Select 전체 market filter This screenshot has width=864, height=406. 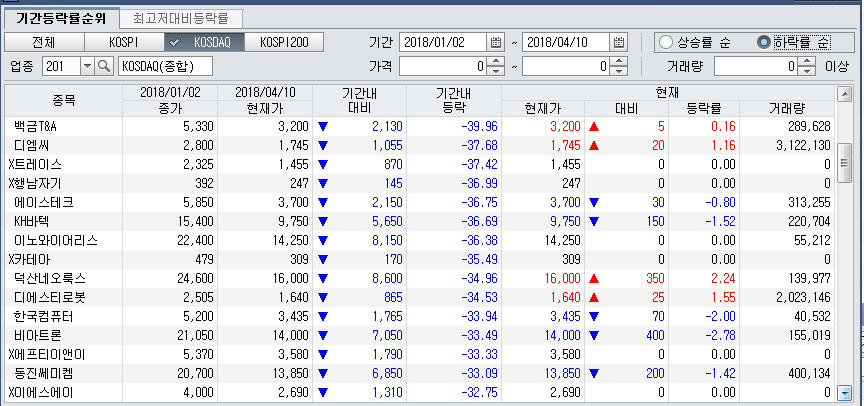click(x=44, y=42)
